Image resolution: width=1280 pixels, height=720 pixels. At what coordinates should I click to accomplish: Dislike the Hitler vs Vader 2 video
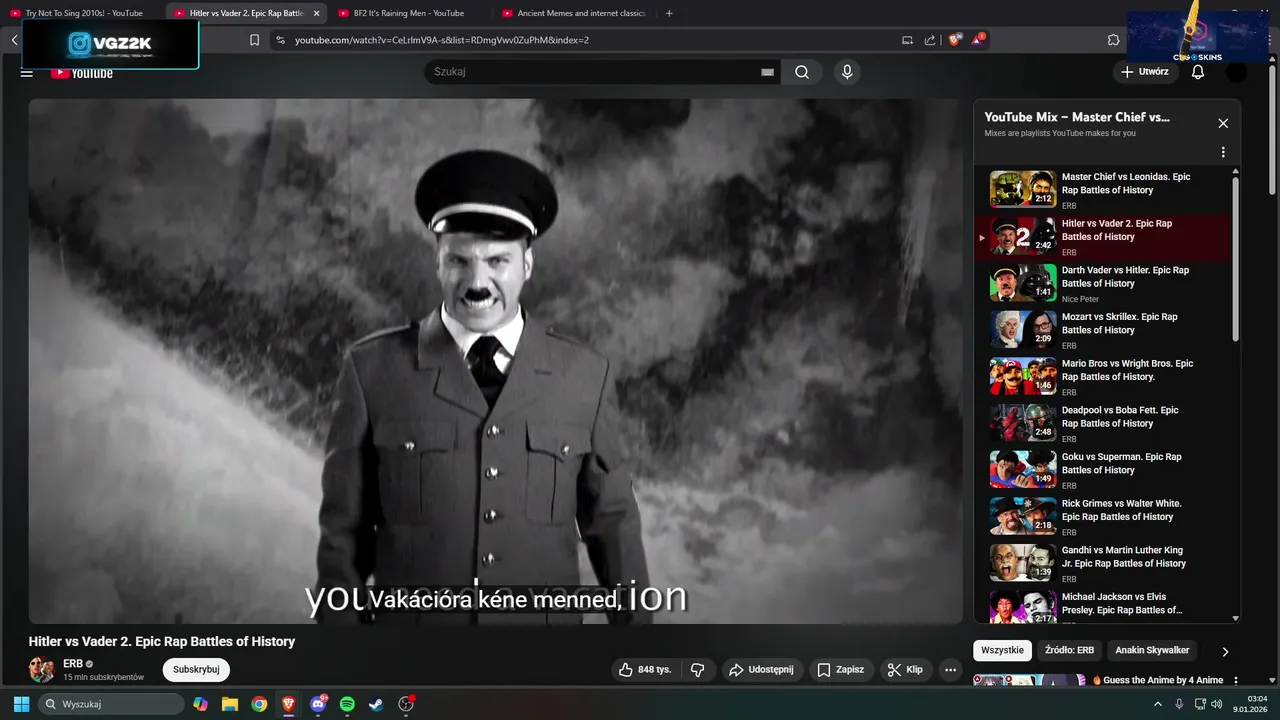(x=698, y=669)
